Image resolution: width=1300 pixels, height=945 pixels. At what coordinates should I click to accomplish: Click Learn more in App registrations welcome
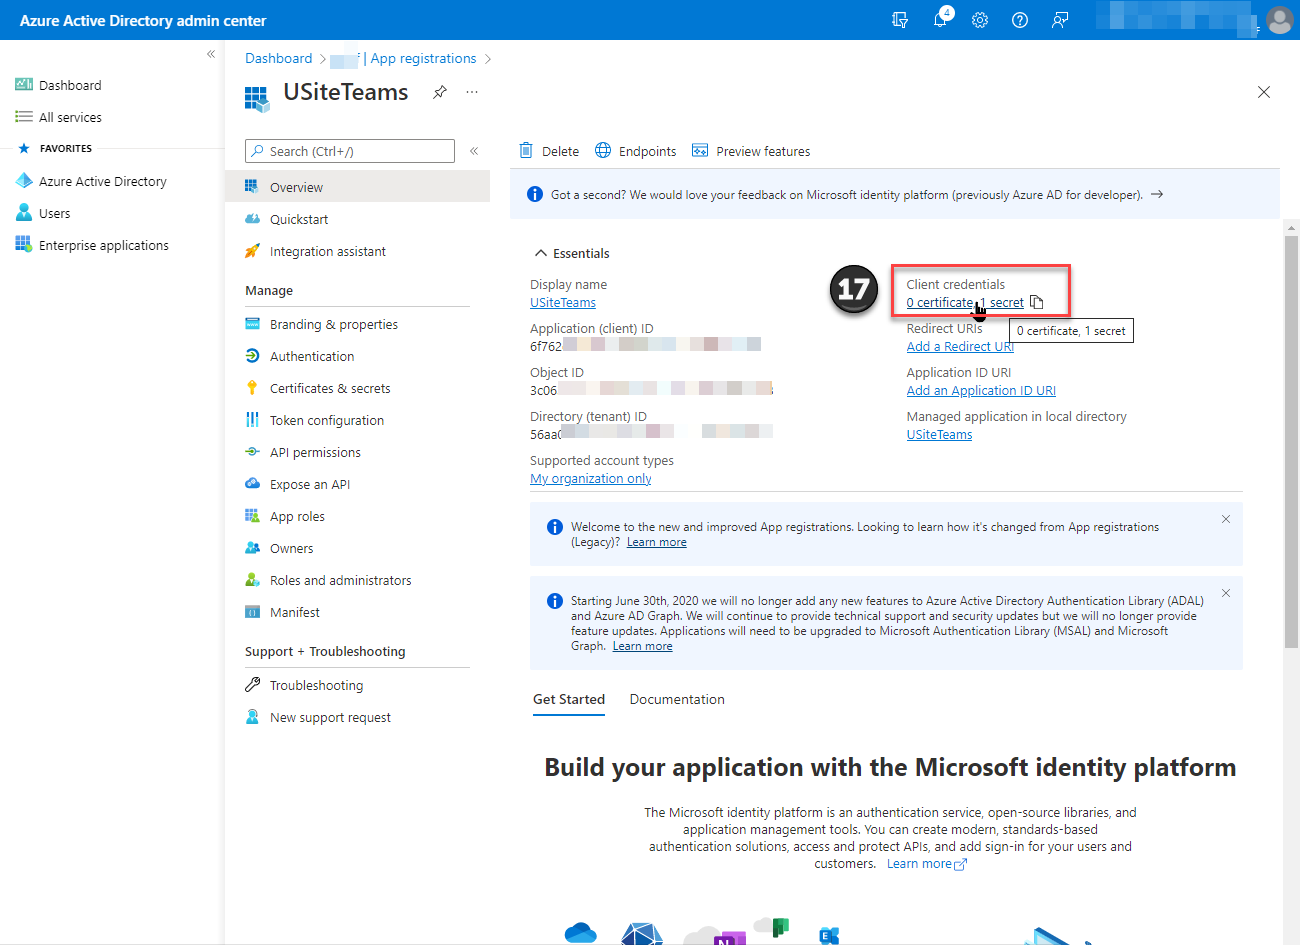point(657,542)
